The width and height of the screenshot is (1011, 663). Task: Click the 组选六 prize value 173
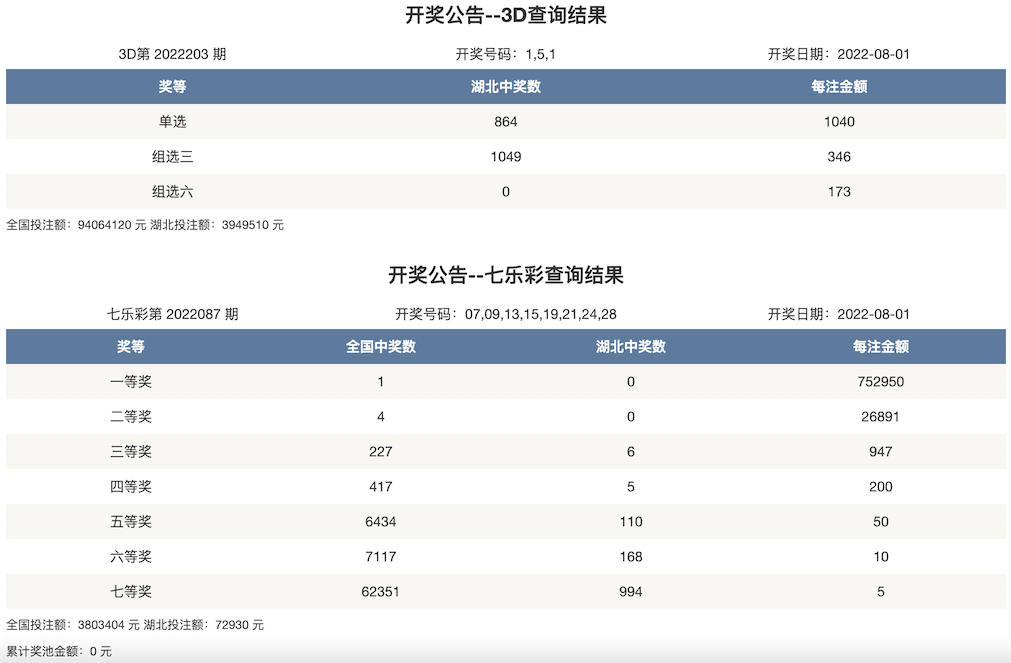pyautogui.click(x=839, y=192)
